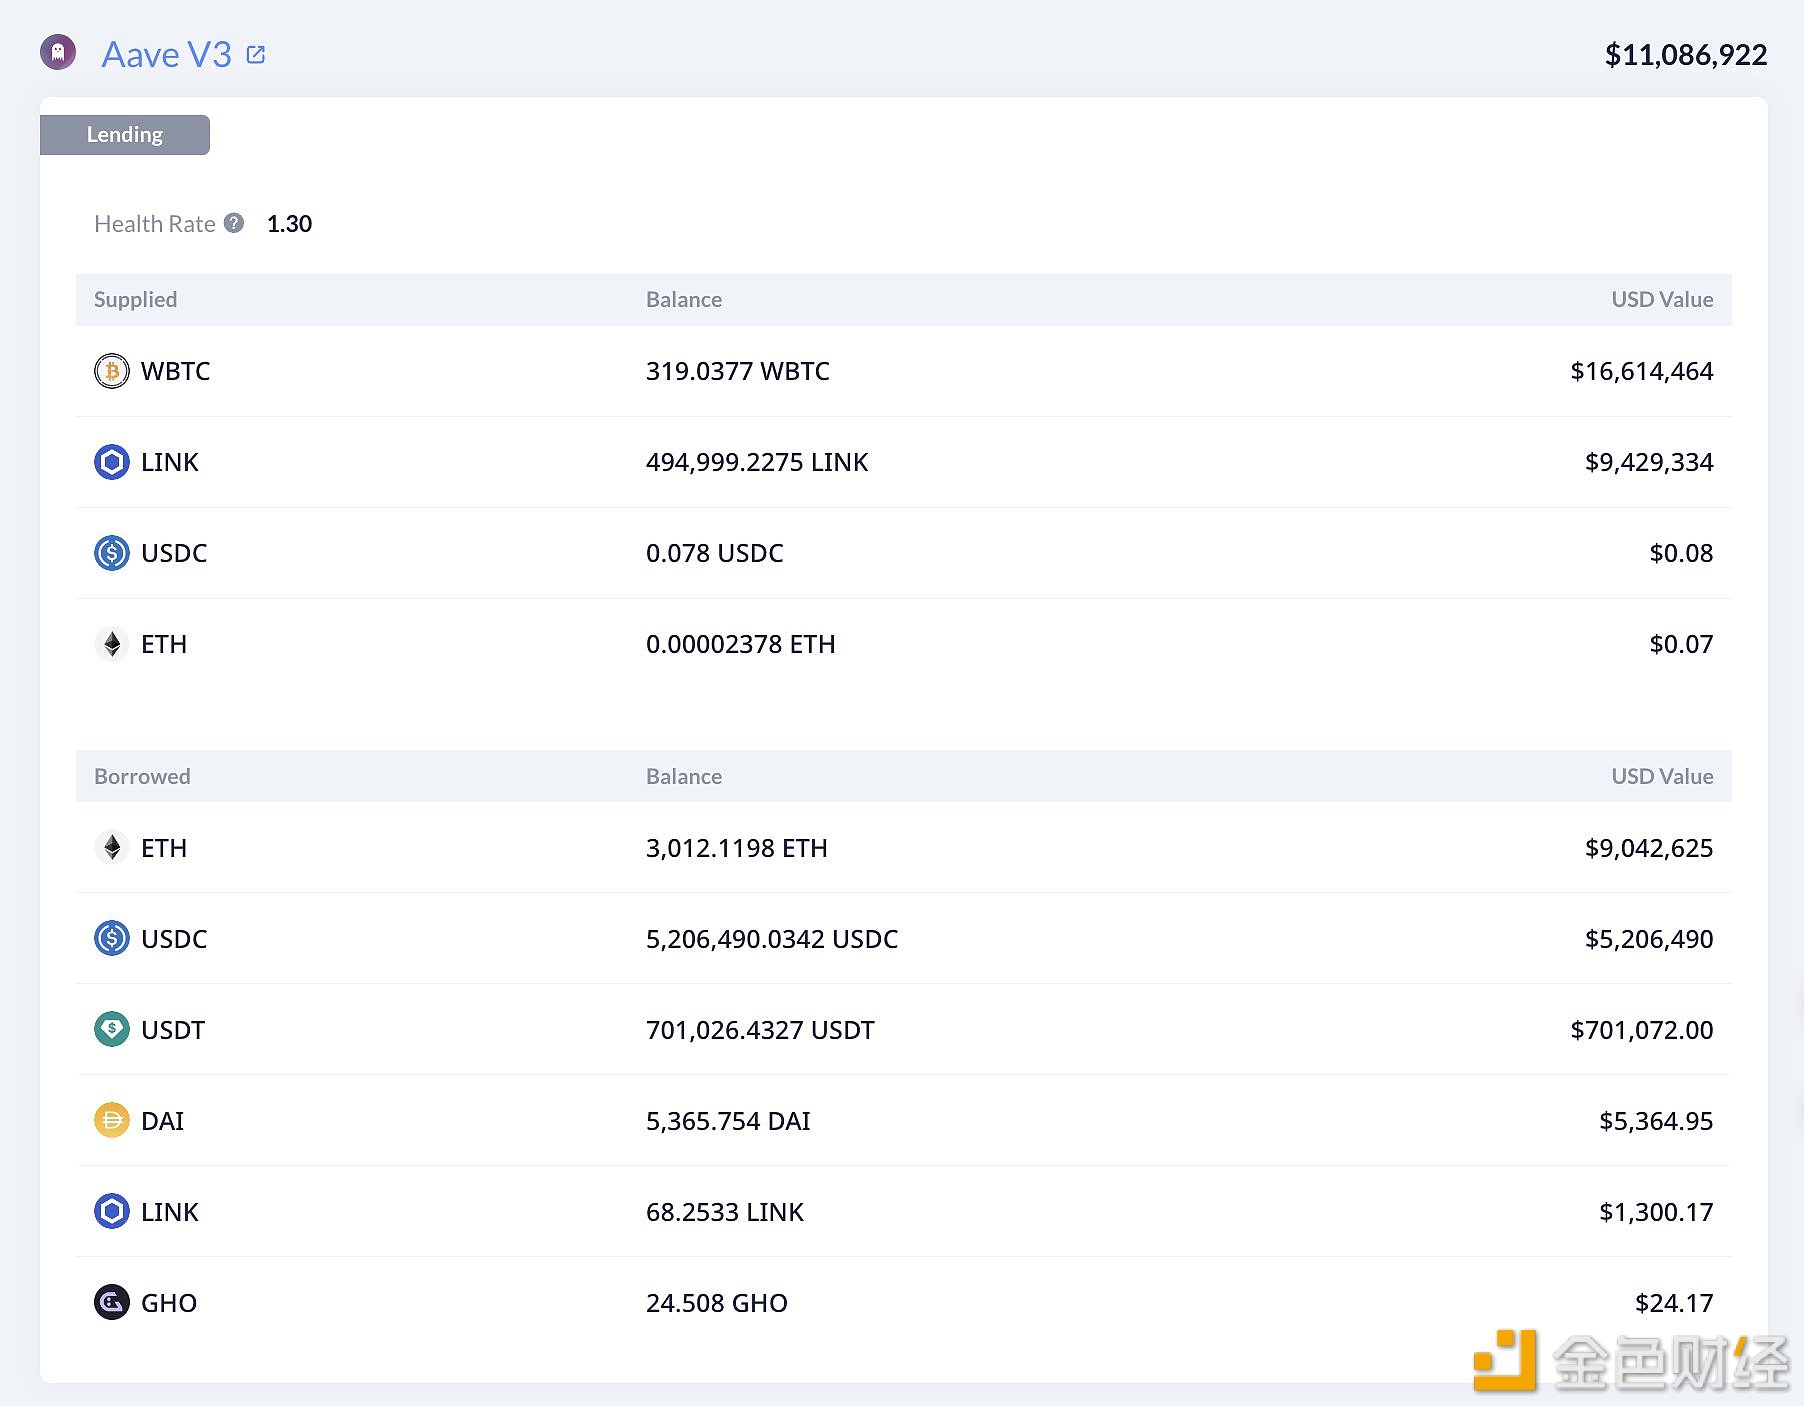Select the $0.08 USD value
The height and width of the screenshot is (1406, 1804).
click(1681, 553)
